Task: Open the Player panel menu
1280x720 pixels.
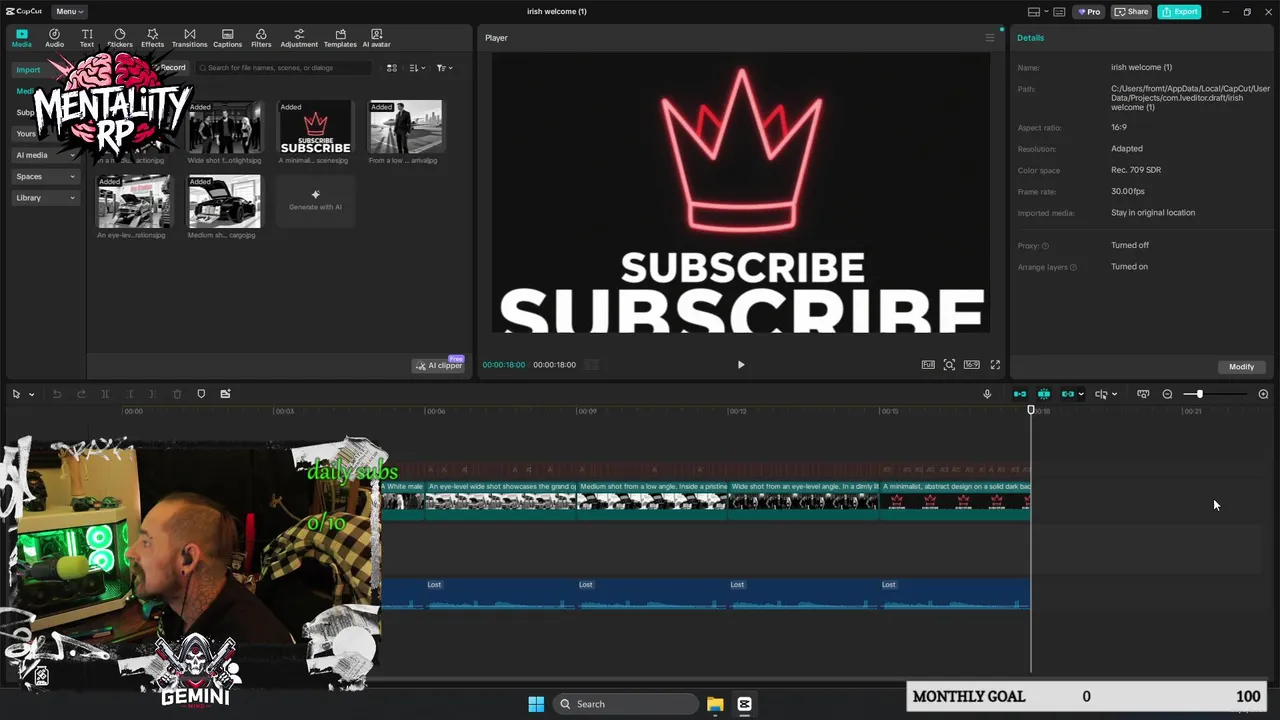Action: pyautogui.click(x=990, y=38)
